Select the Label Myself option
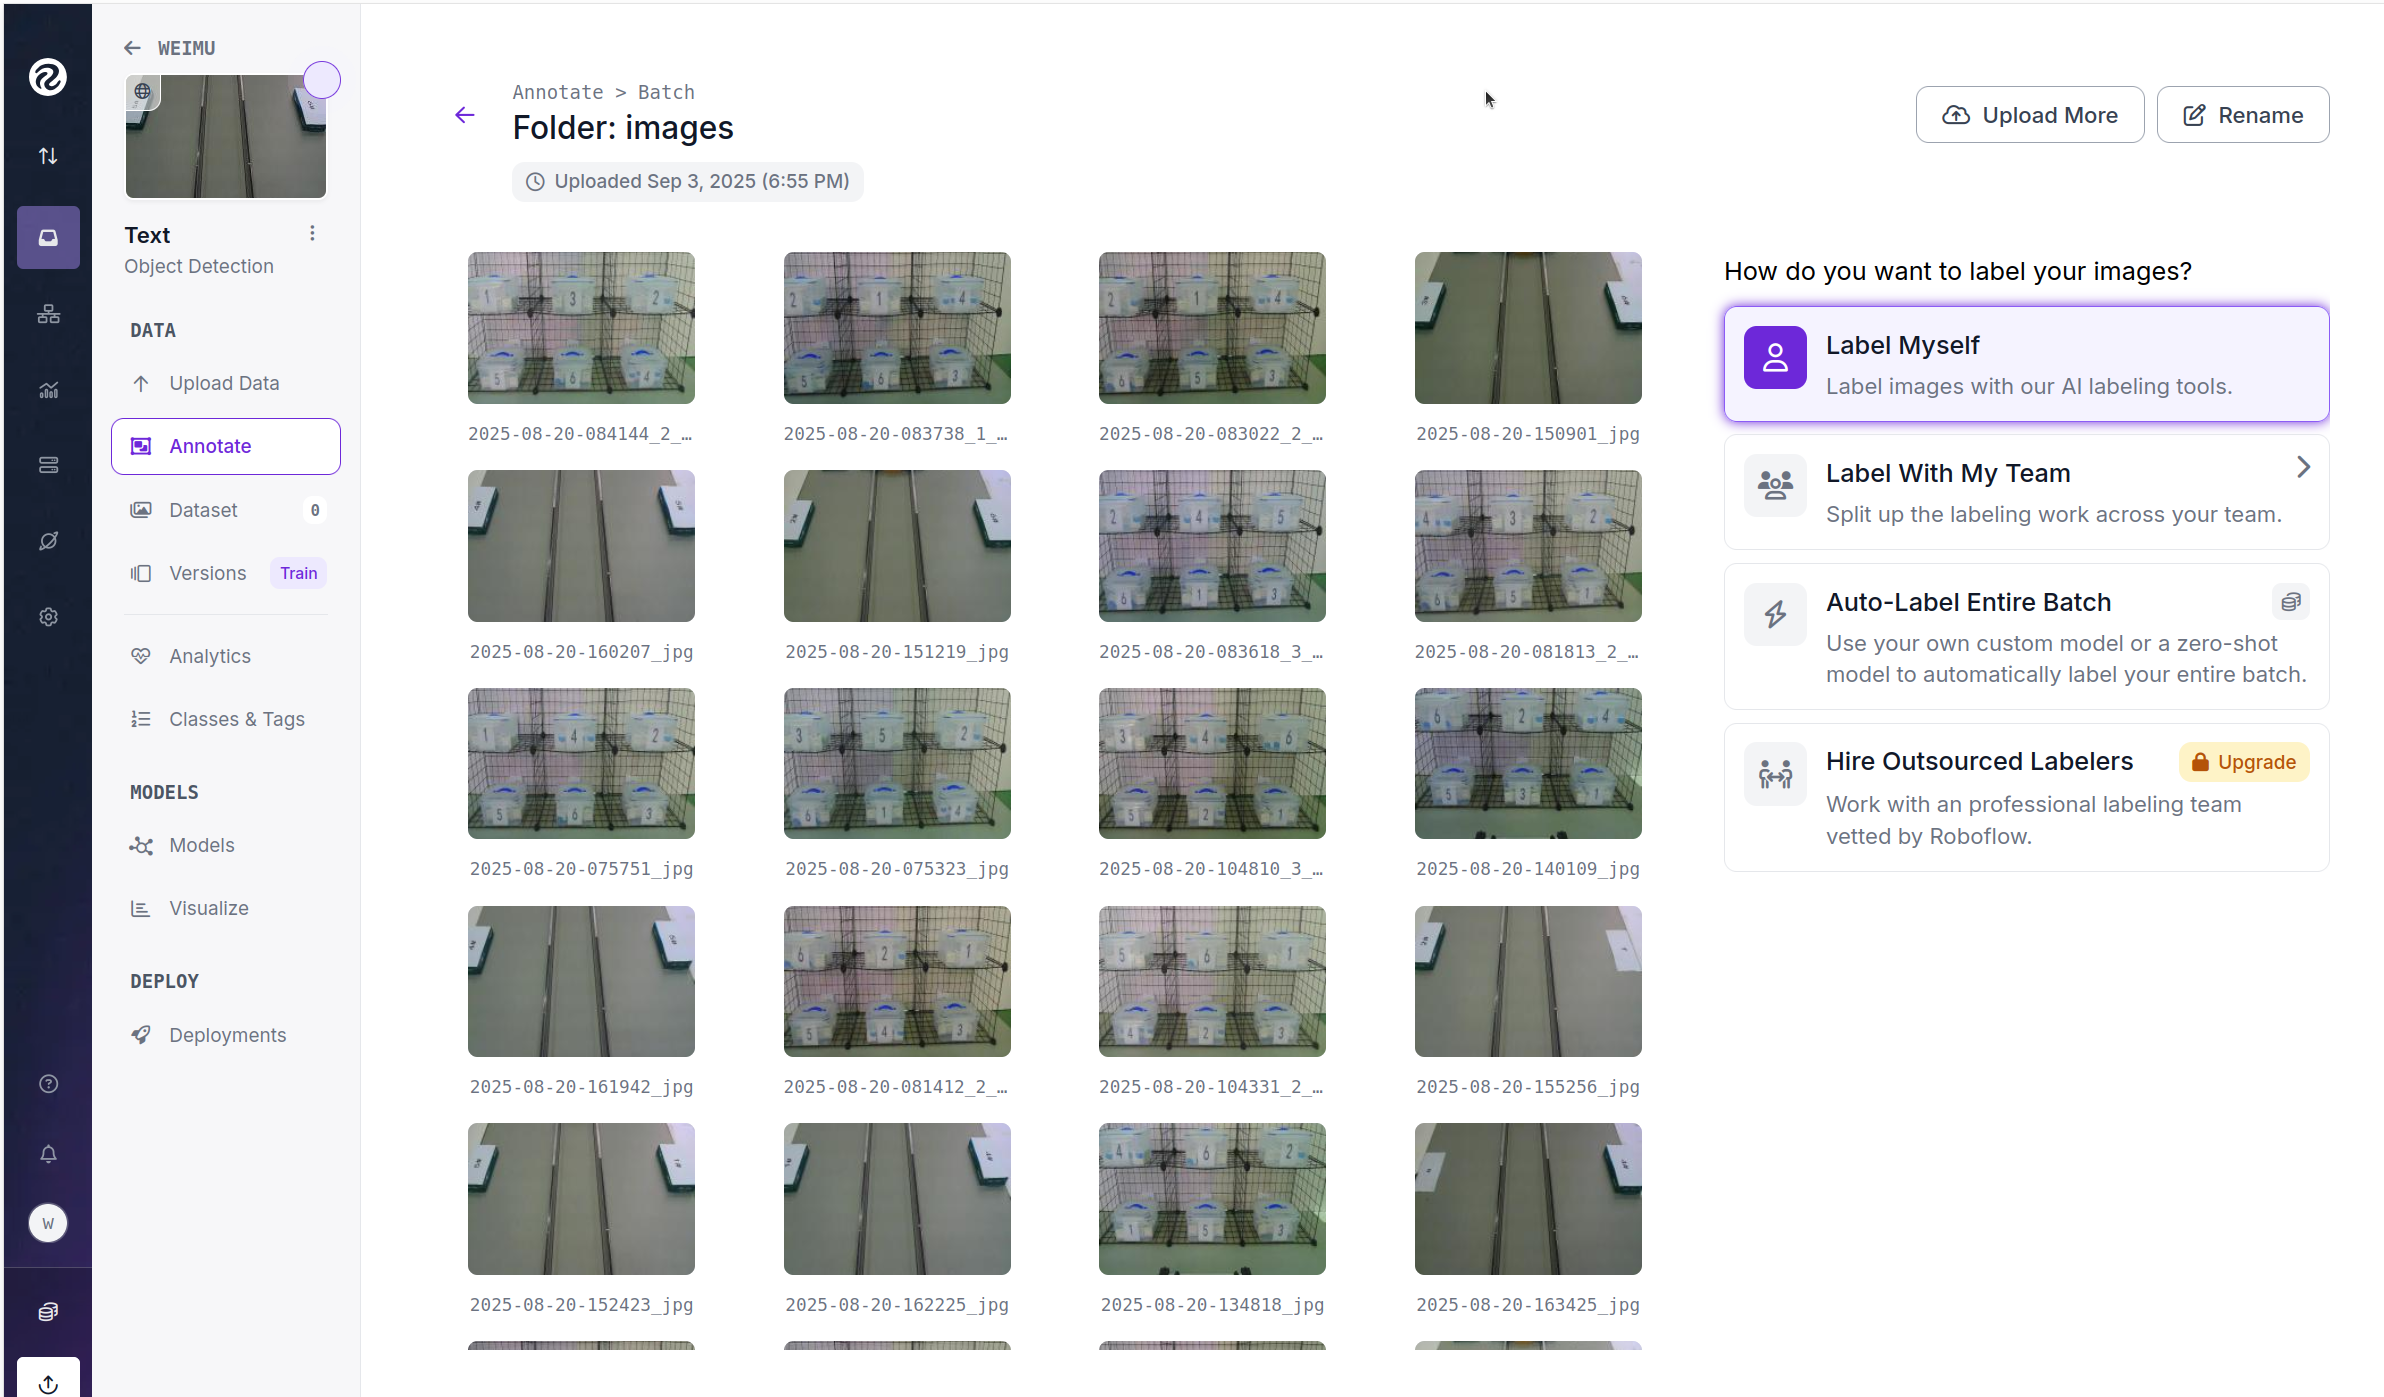Image resolution: width=2384 pixels, height=1397 pixels. pos(2026,364)
